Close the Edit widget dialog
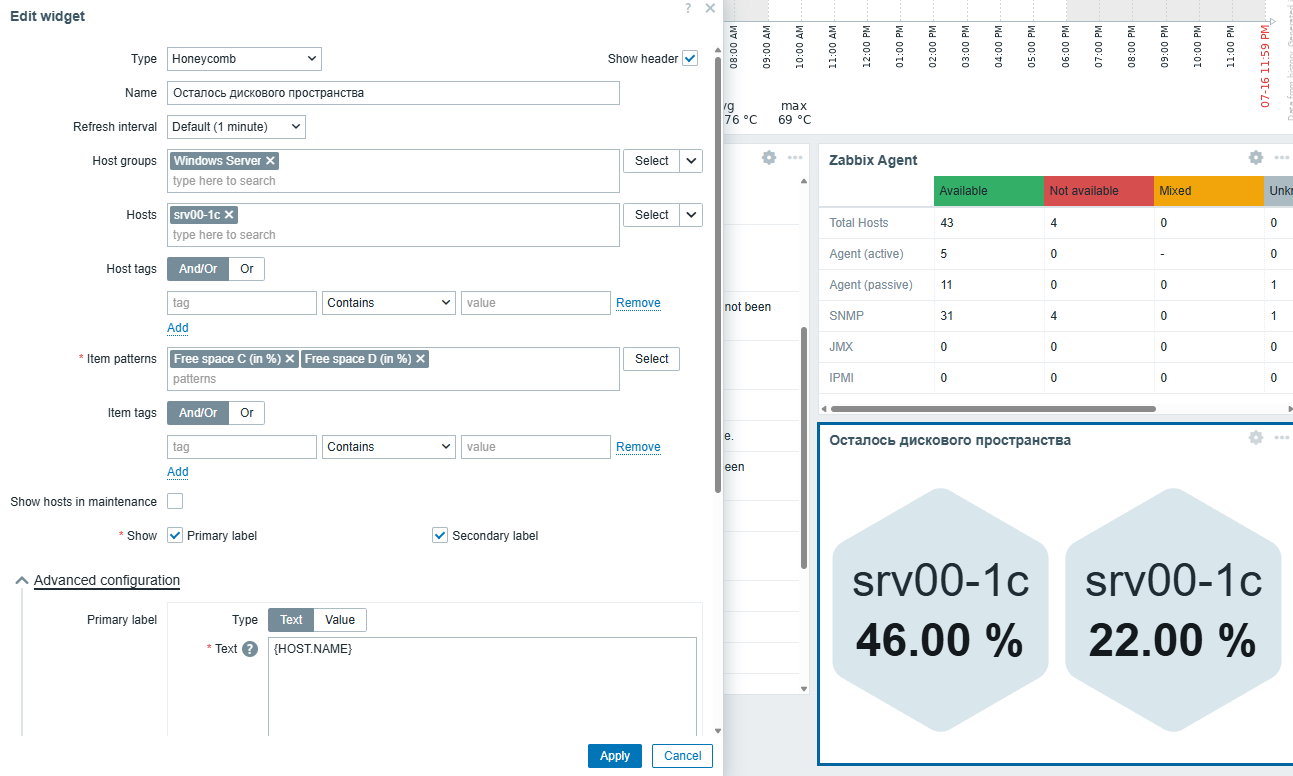The height and width of the screenshot is (776, 1293). (x=710, y=8)
